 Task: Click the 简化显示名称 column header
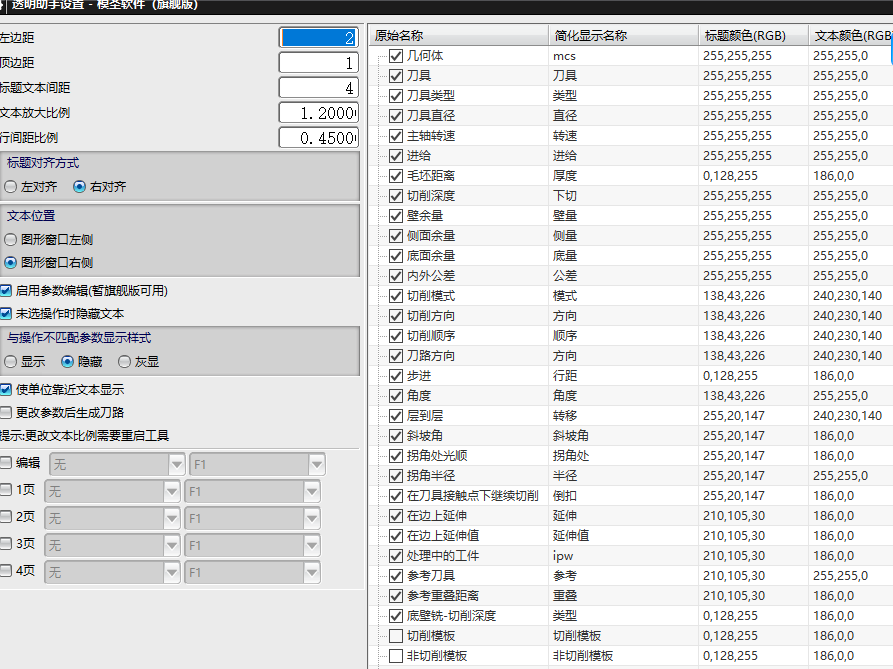click(623, 35)
